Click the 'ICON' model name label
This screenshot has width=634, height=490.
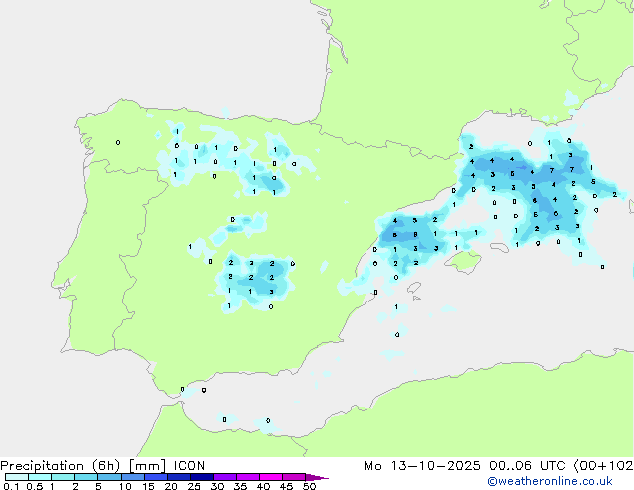189,466
